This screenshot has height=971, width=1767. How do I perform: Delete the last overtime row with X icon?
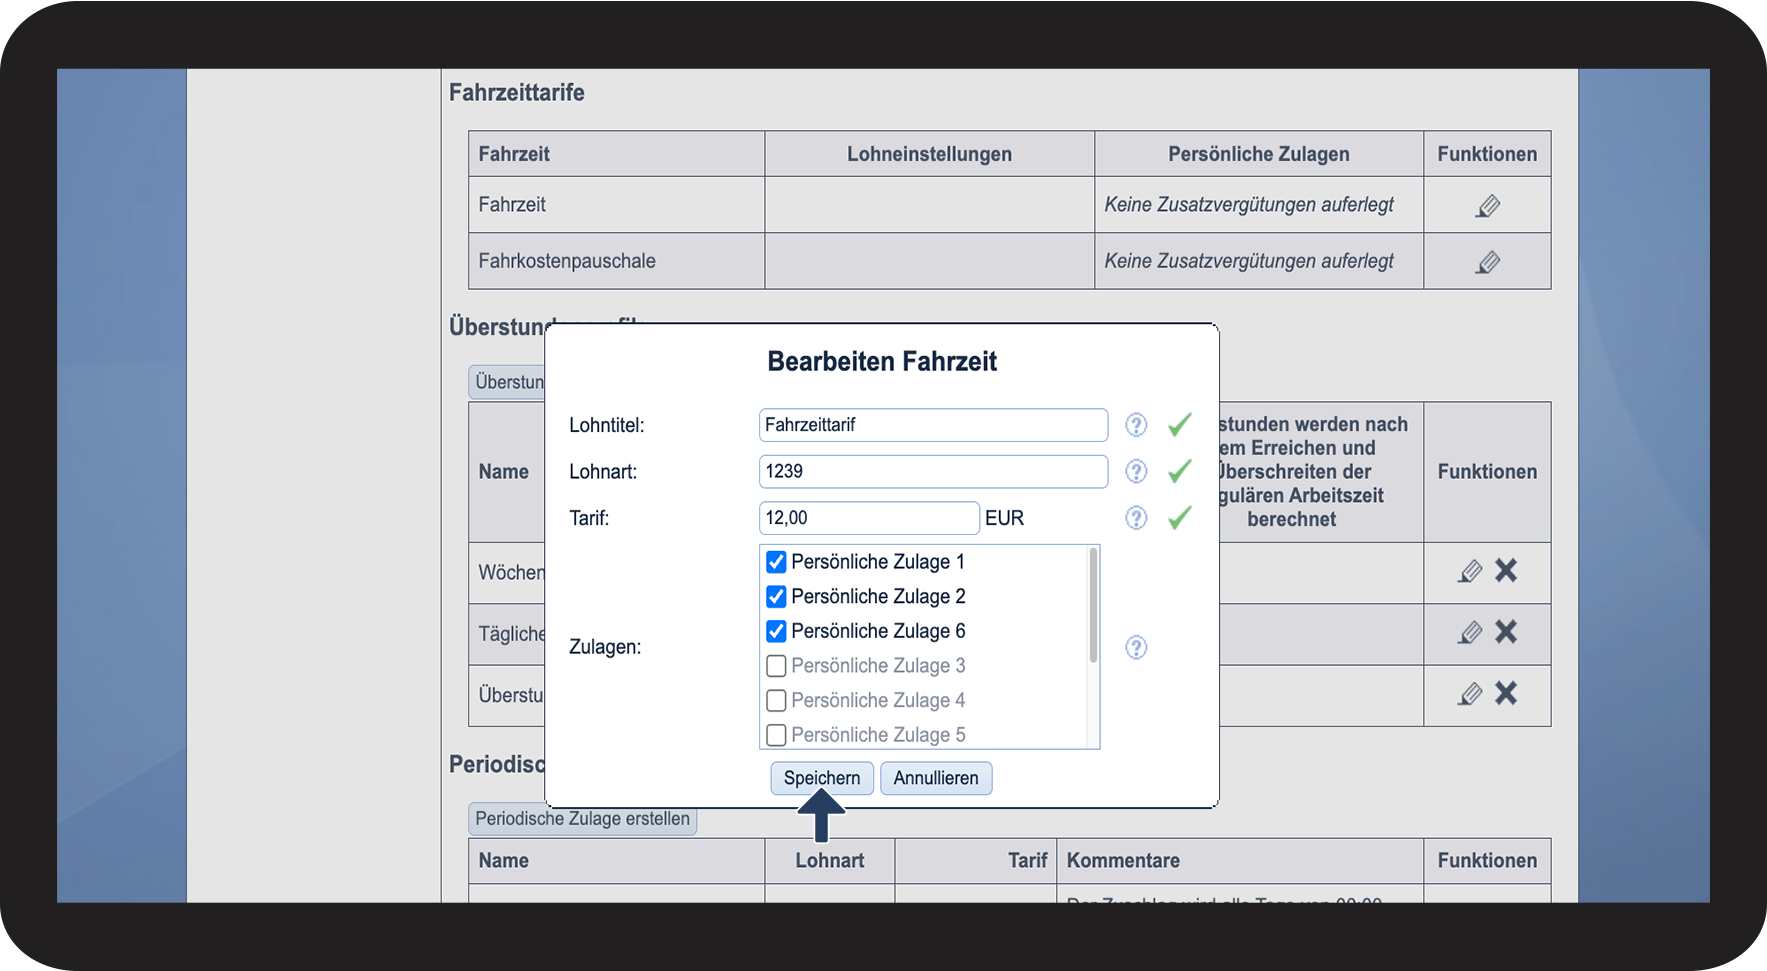[1506, 693]
